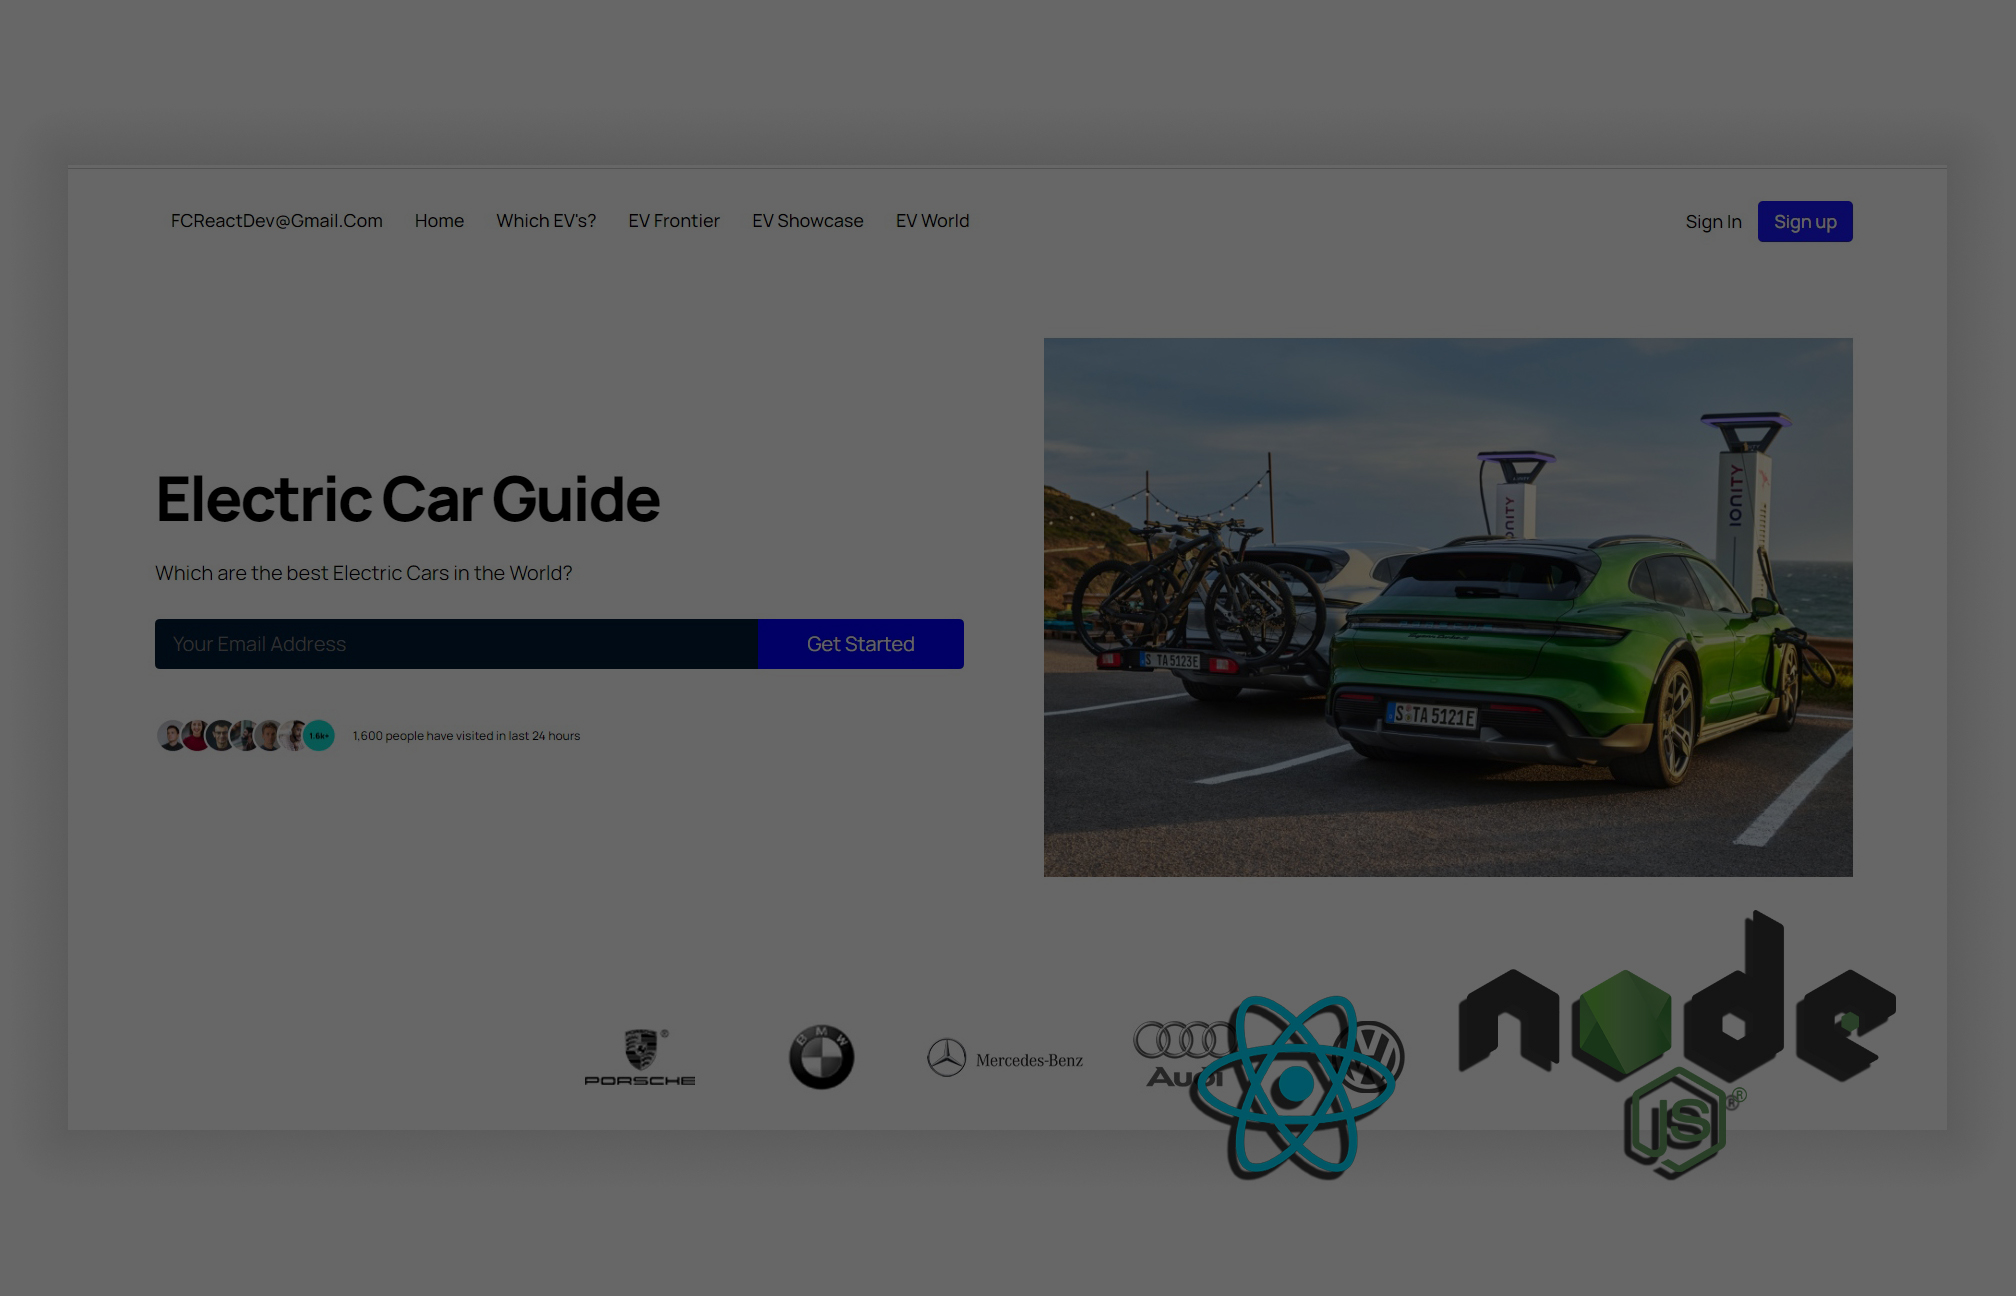Click the BMW roundel logo

821,1057
